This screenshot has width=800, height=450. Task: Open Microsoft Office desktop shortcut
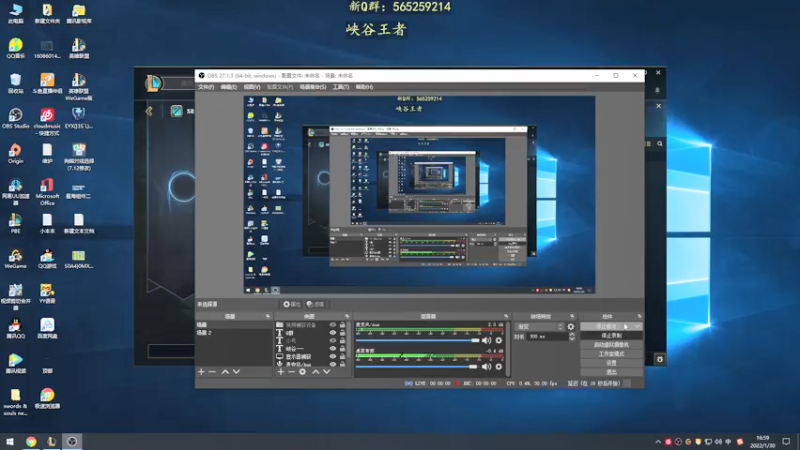[x=47, y=192]
